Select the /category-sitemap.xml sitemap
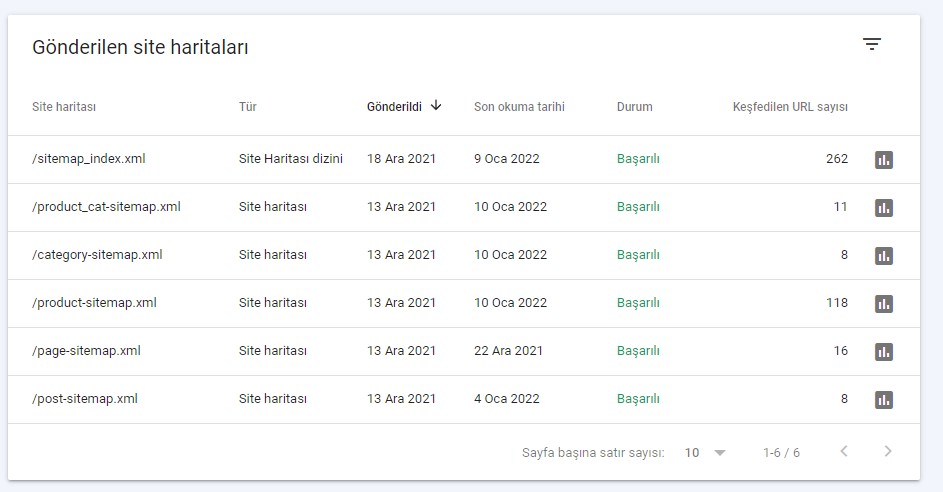 pos(97,255)
